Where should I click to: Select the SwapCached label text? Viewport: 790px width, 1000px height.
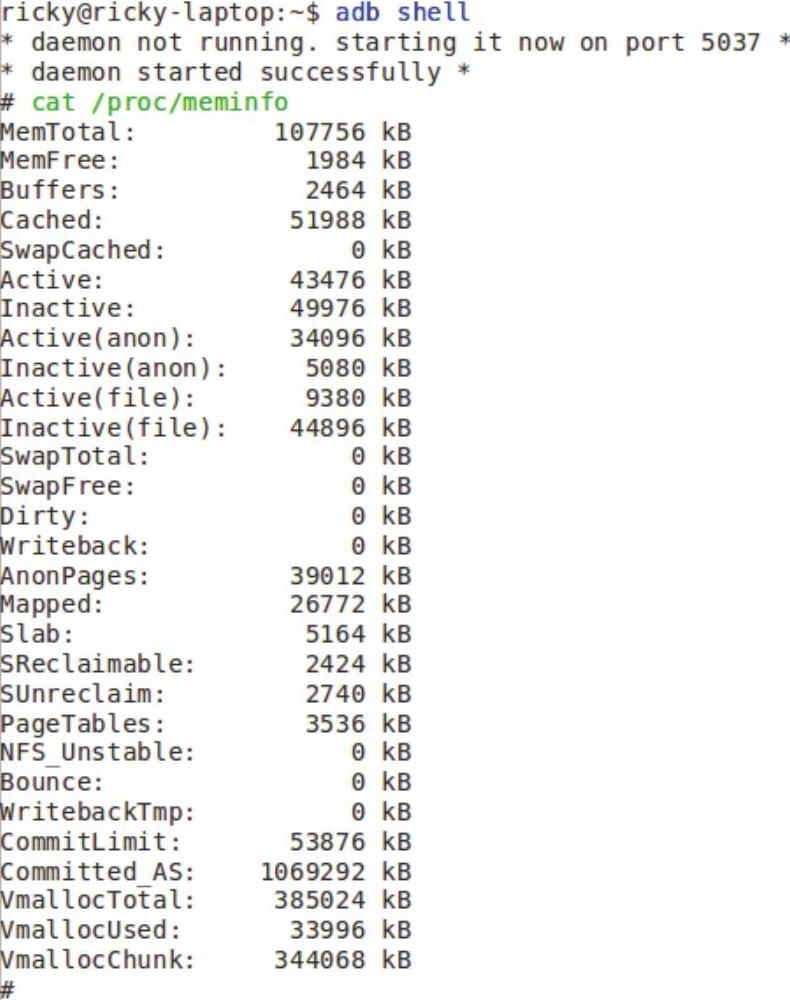(x=82, y=249)
